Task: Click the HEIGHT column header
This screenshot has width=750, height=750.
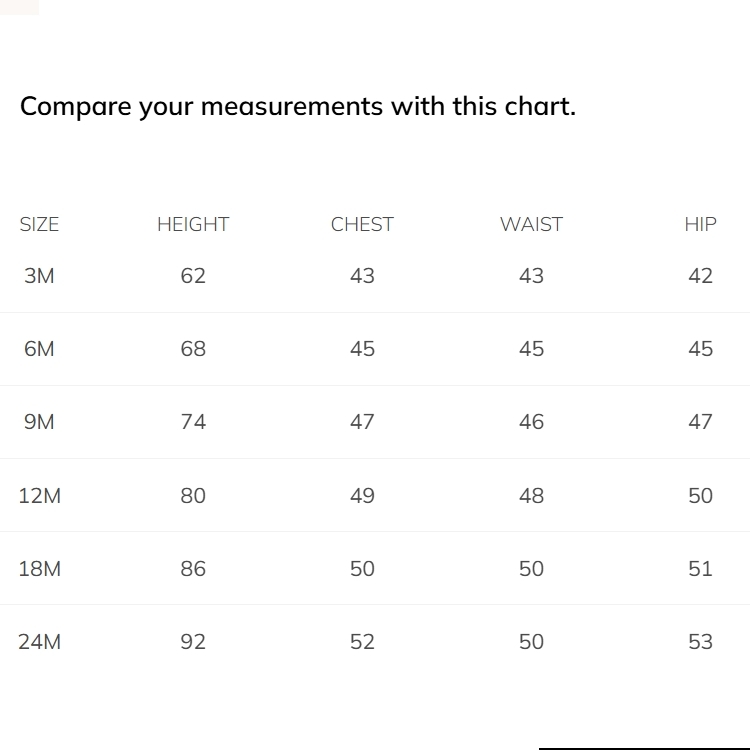Action: tap(193, 225)
